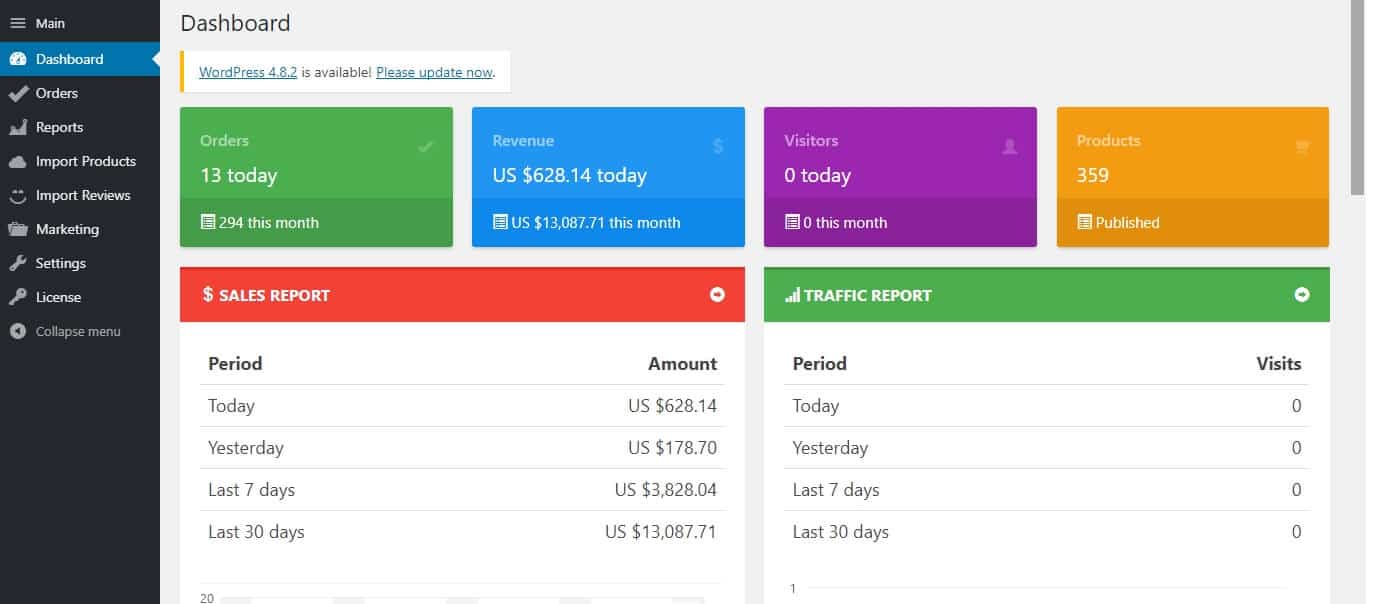Click the License key icon

point(17,297)
